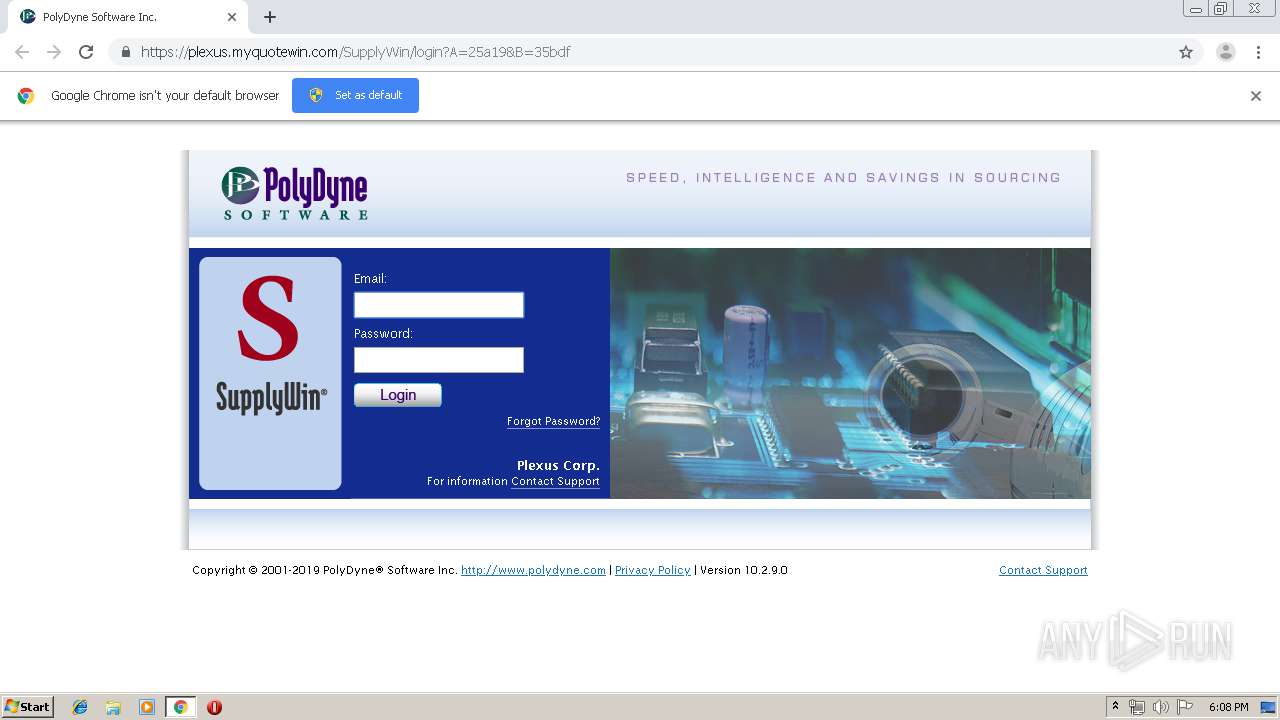Click the padlock site security icon
Image resolution: width=1280 pixels, height=720 pixels.
125,52
